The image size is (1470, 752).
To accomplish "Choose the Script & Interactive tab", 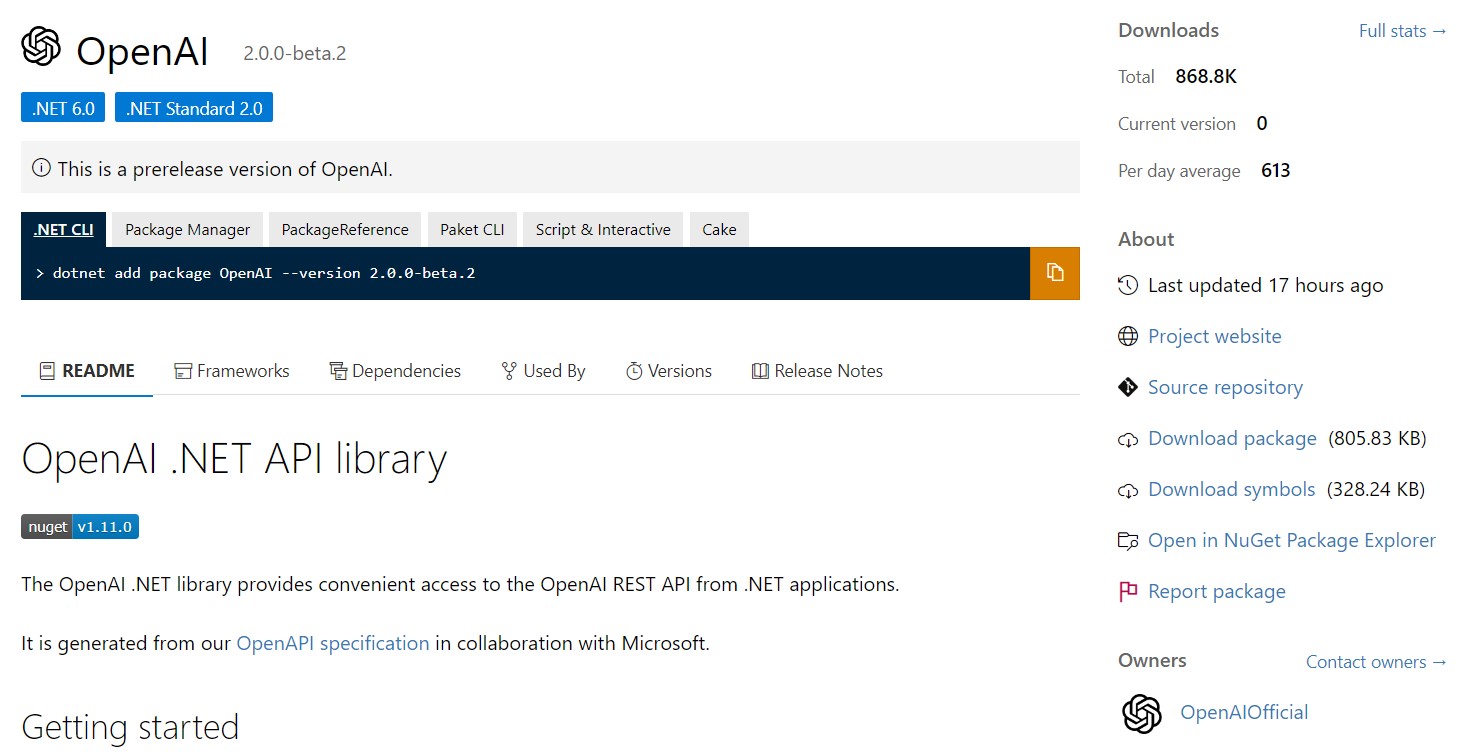I will (602, 230).
